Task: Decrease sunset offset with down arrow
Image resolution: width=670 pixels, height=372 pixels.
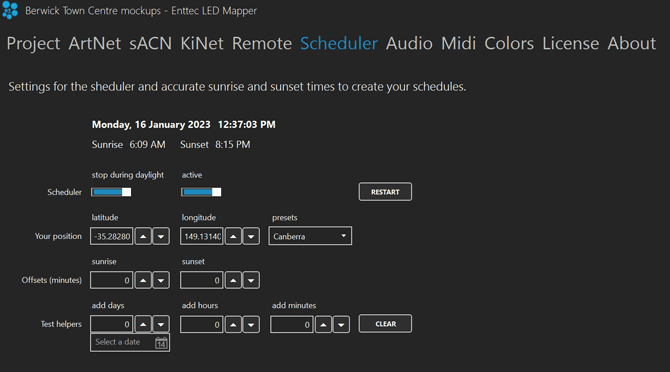Action: click(251, 280)
